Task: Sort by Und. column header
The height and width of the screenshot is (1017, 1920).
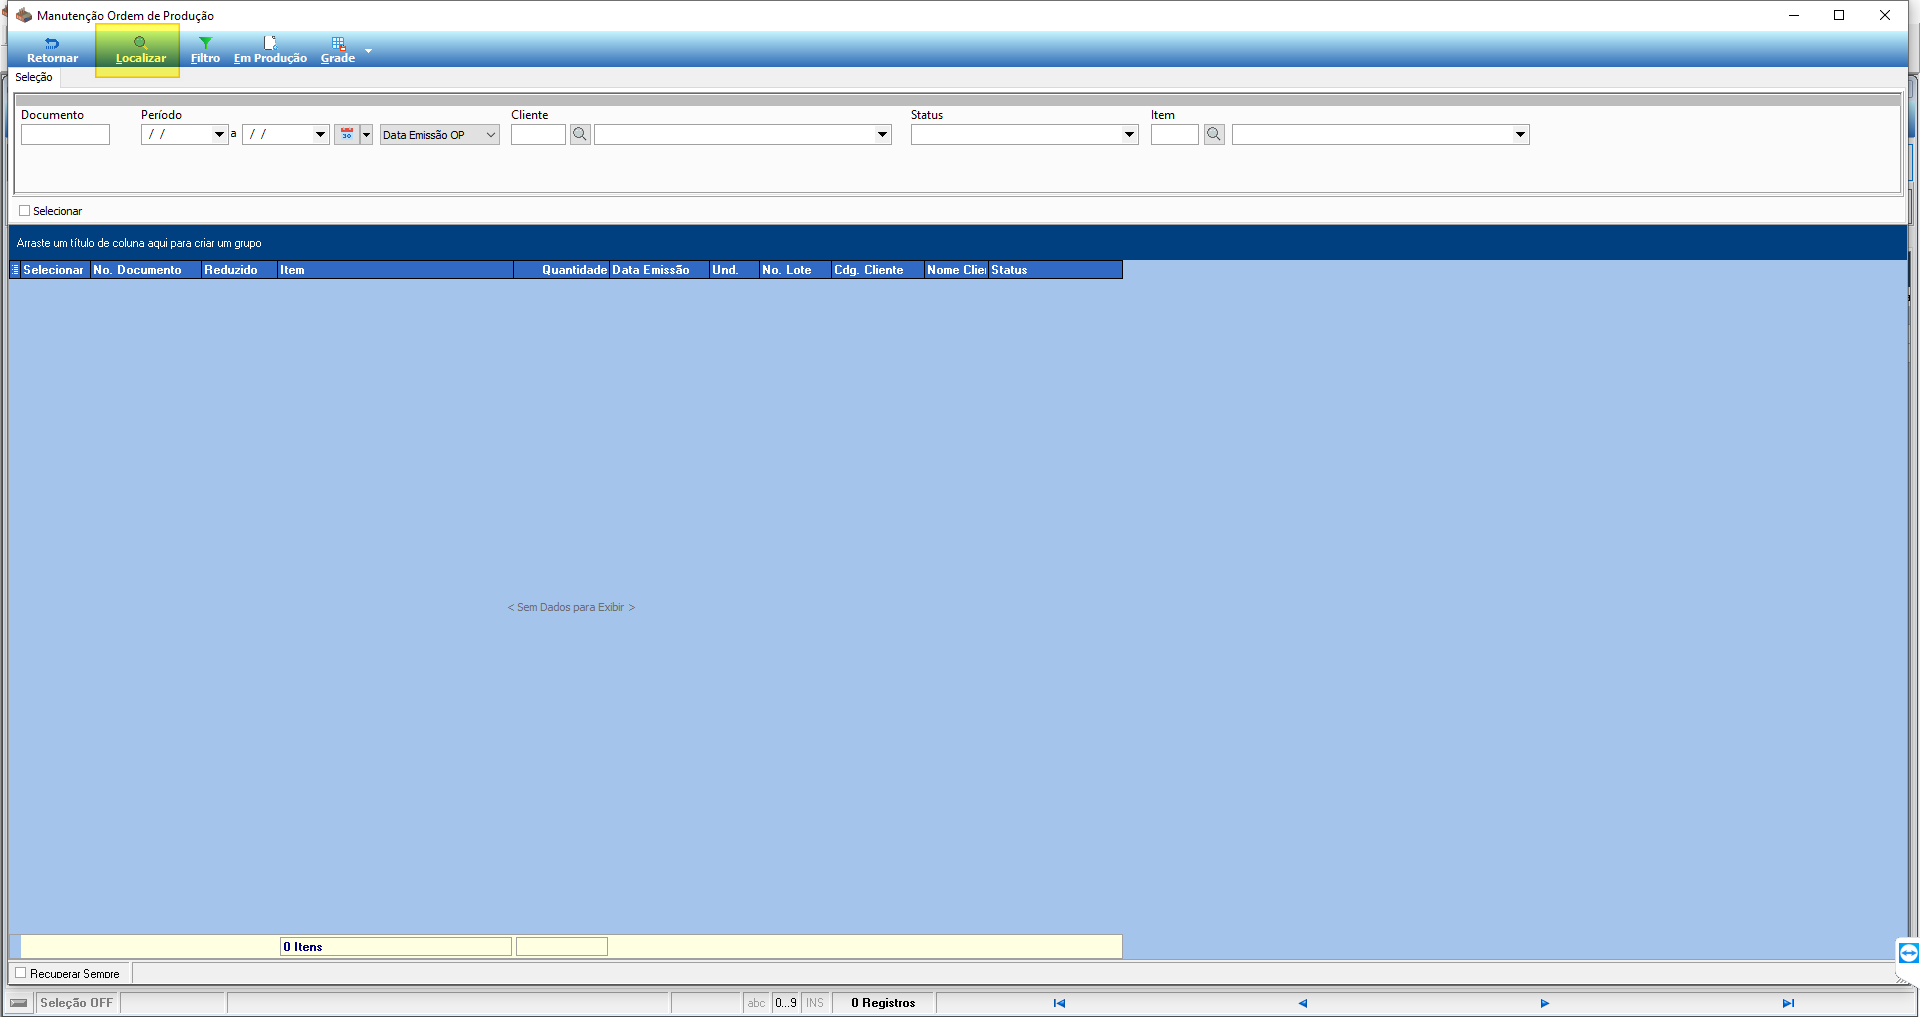Action: tap(734, 270)
